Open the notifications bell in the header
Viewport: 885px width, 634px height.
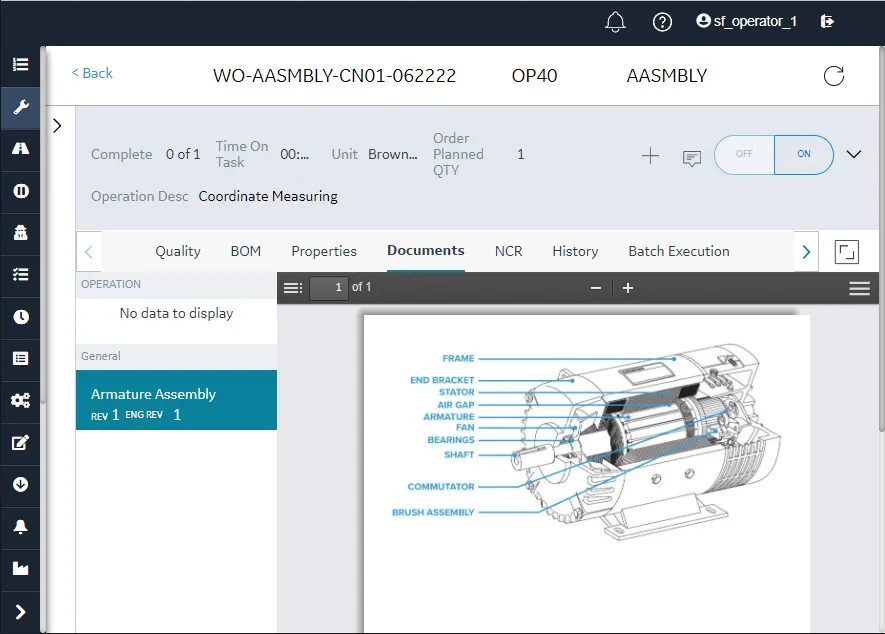615,21
